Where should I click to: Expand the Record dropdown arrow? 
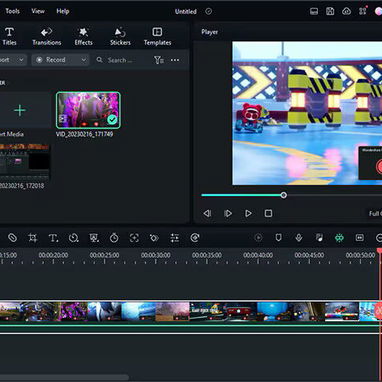tap(84, 60)
